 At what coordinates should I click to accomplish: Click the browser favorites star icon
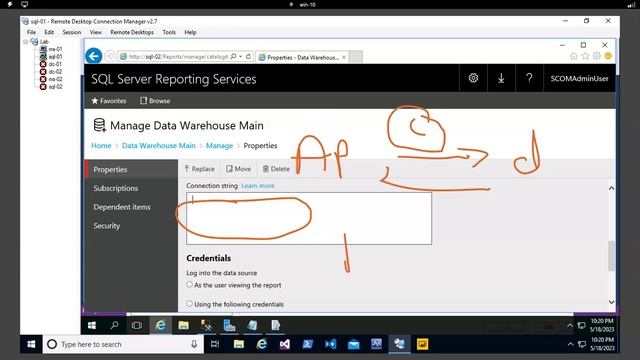(585, 56)
